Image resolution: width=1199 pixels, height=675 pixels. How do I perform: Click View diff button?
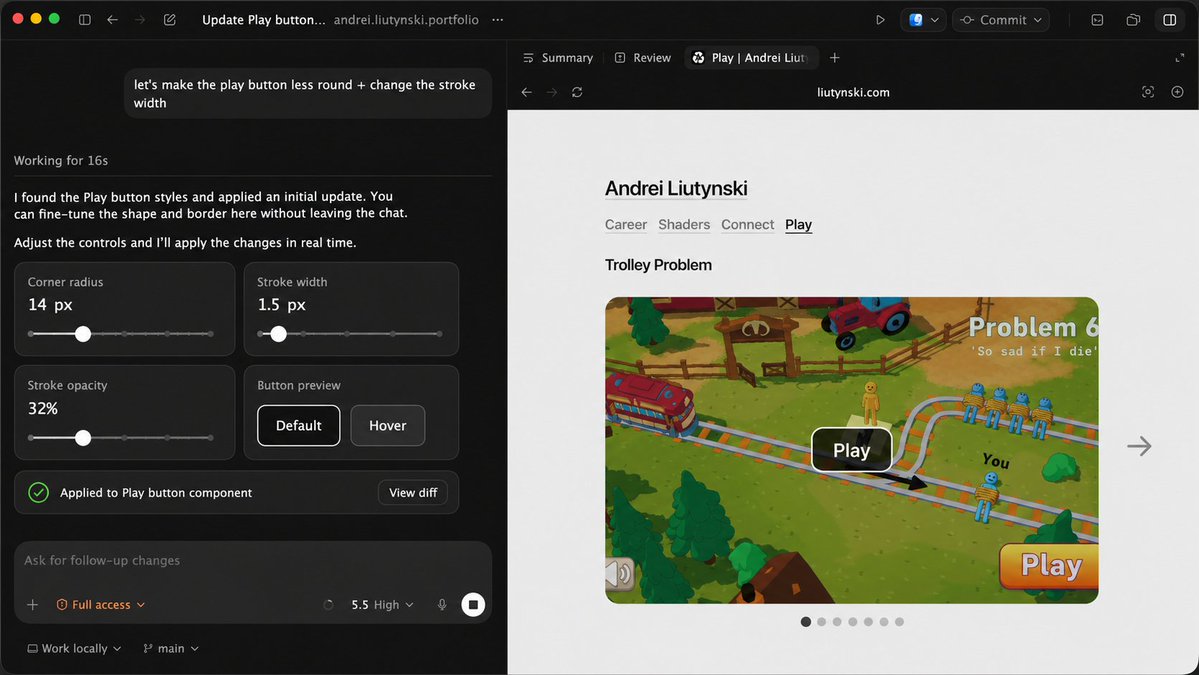click(x=413, y=492)
